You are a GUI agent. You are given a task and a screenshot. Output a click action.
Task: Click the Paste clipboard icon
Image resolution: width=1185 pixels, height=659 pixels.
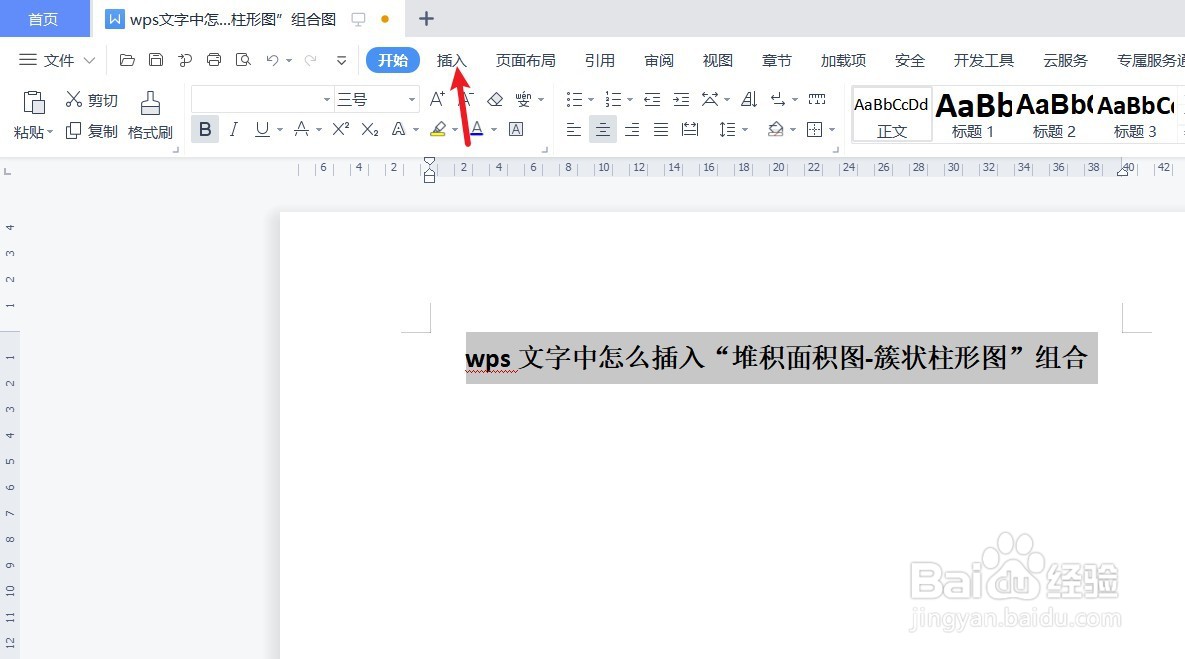tap(33, 101)
